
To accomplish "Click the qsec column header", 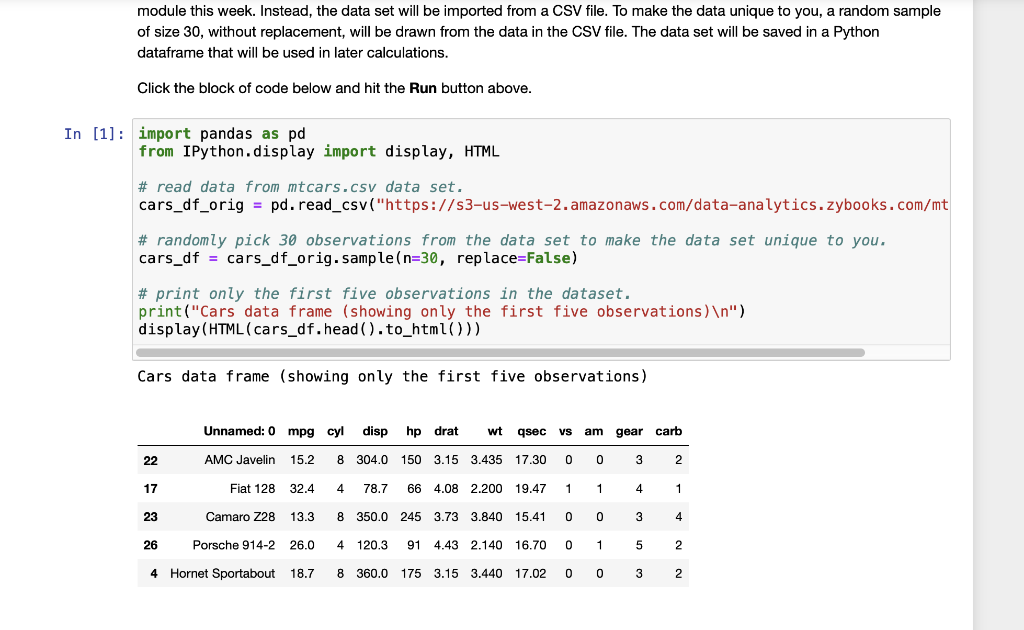I will tap(531, 431).
